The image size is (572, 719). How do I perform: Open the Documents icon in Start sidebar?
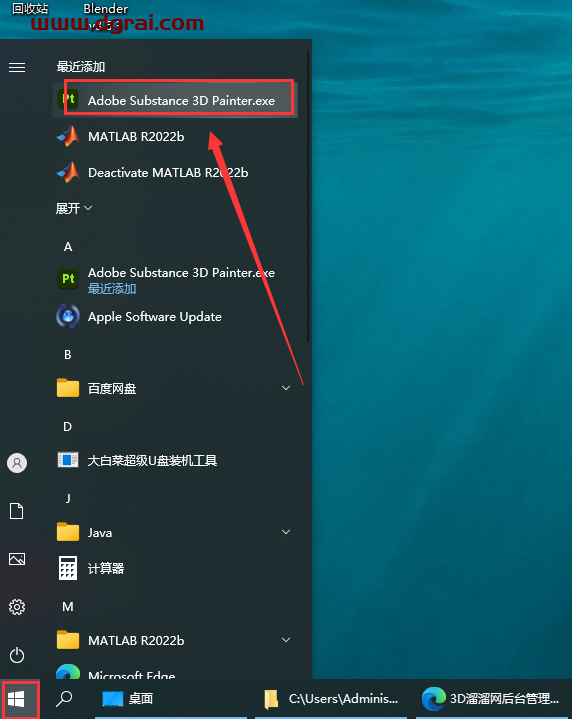coord(17,511)
